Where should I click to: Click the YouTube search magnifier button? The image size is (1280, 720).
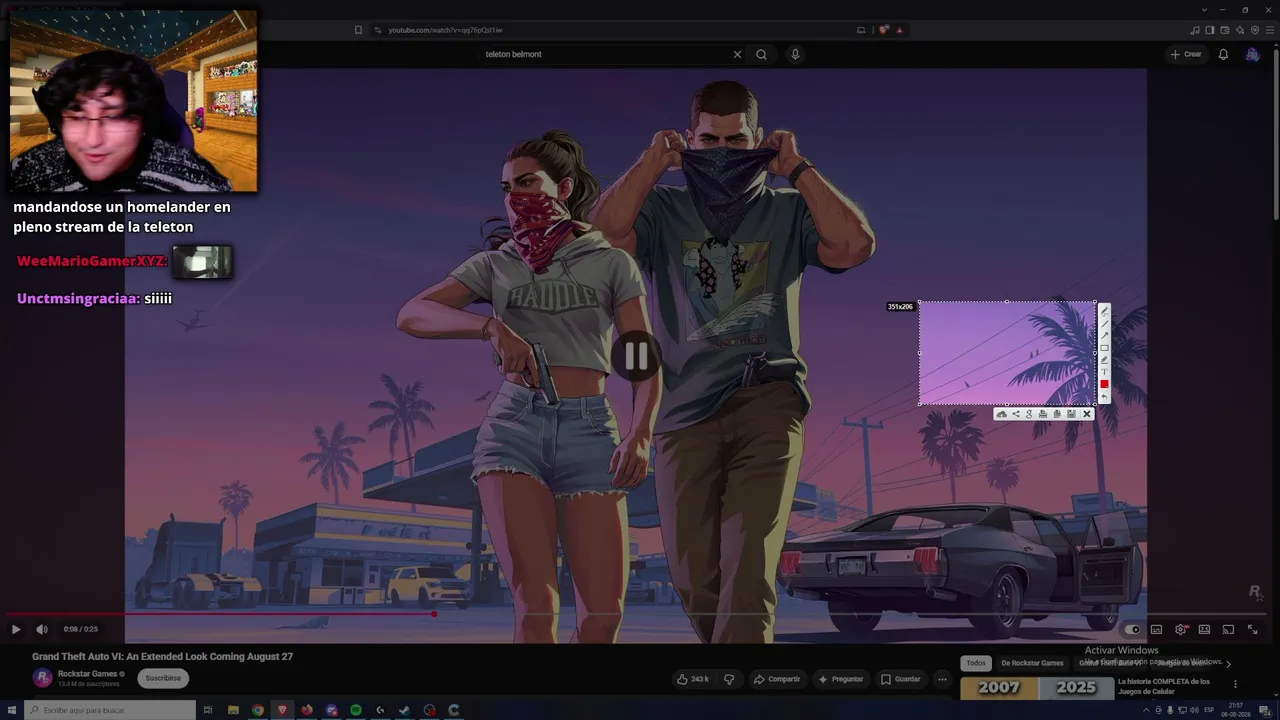[761, 54]
